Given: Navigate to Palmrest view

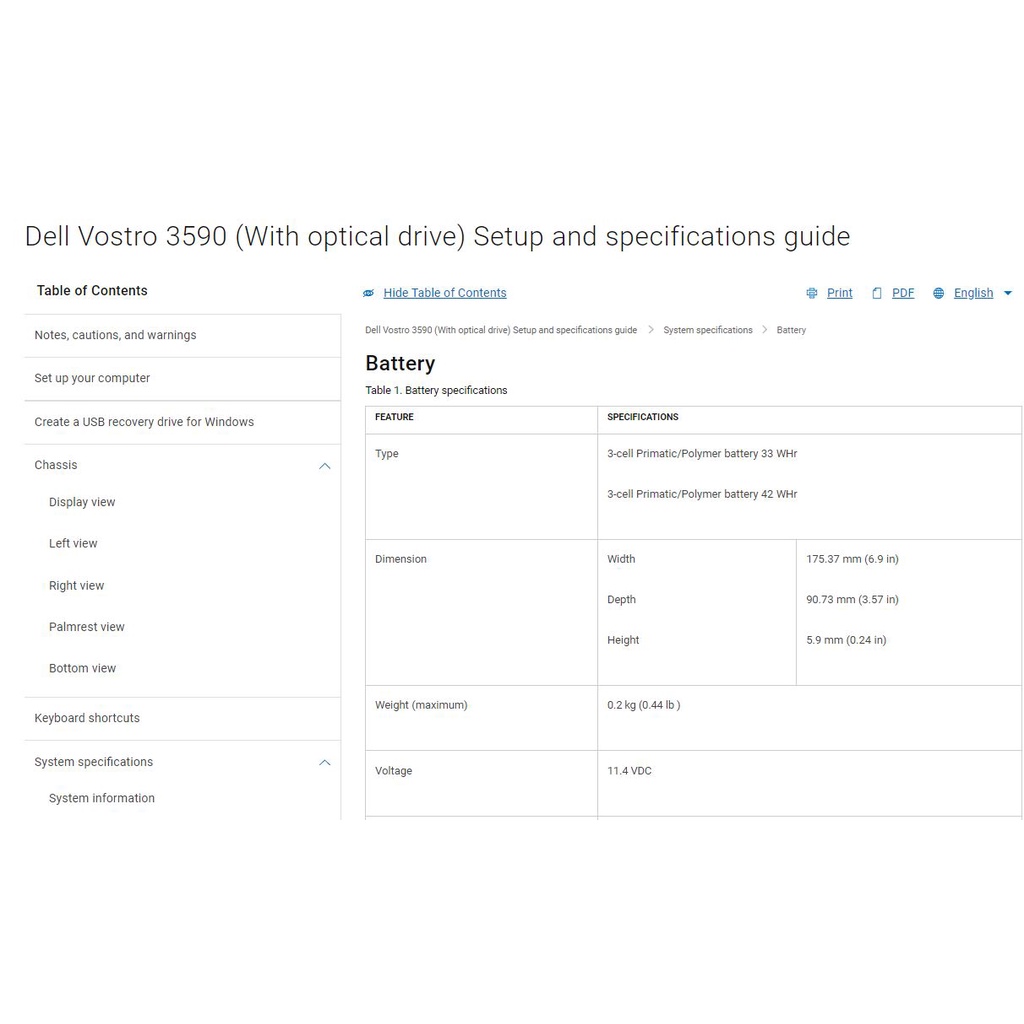Looking at the screenshot, I should click(87, 627).
